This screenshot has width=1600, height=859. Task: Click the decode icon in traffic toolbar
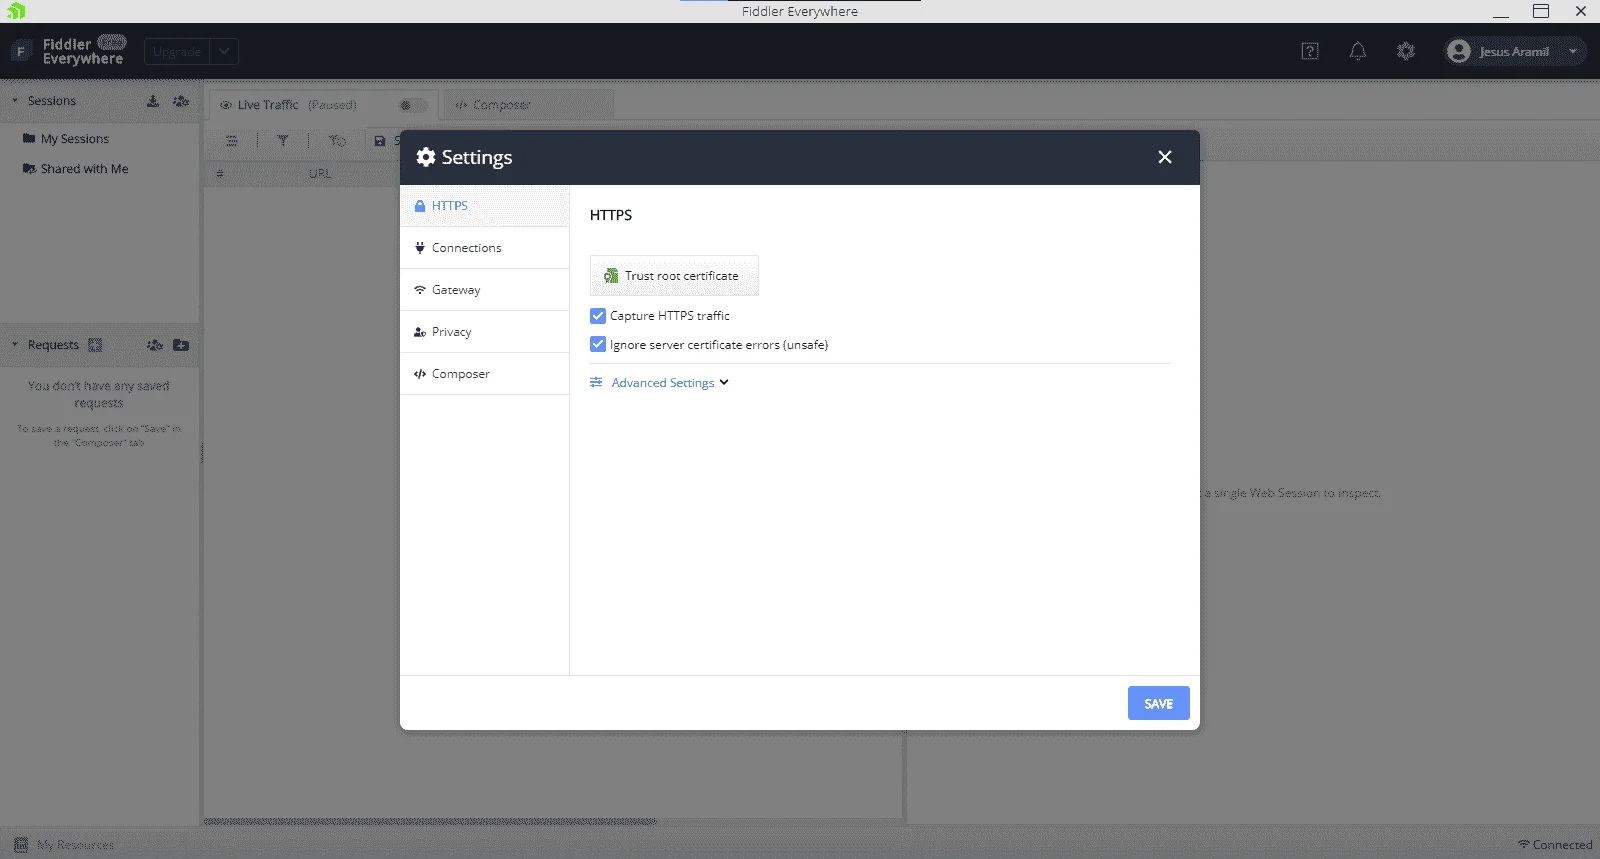337,141
